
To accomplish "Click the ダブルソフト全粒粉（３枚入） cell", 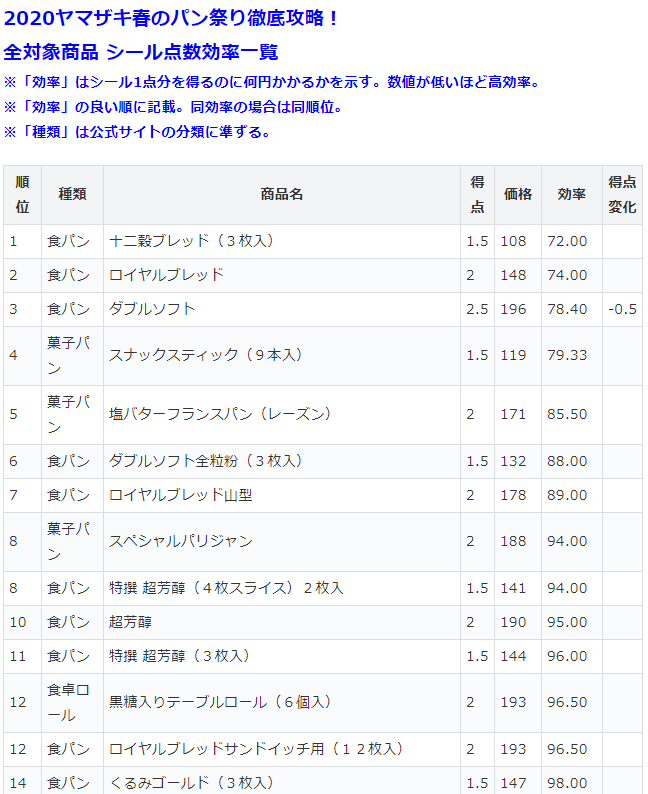I will (205, 461).
